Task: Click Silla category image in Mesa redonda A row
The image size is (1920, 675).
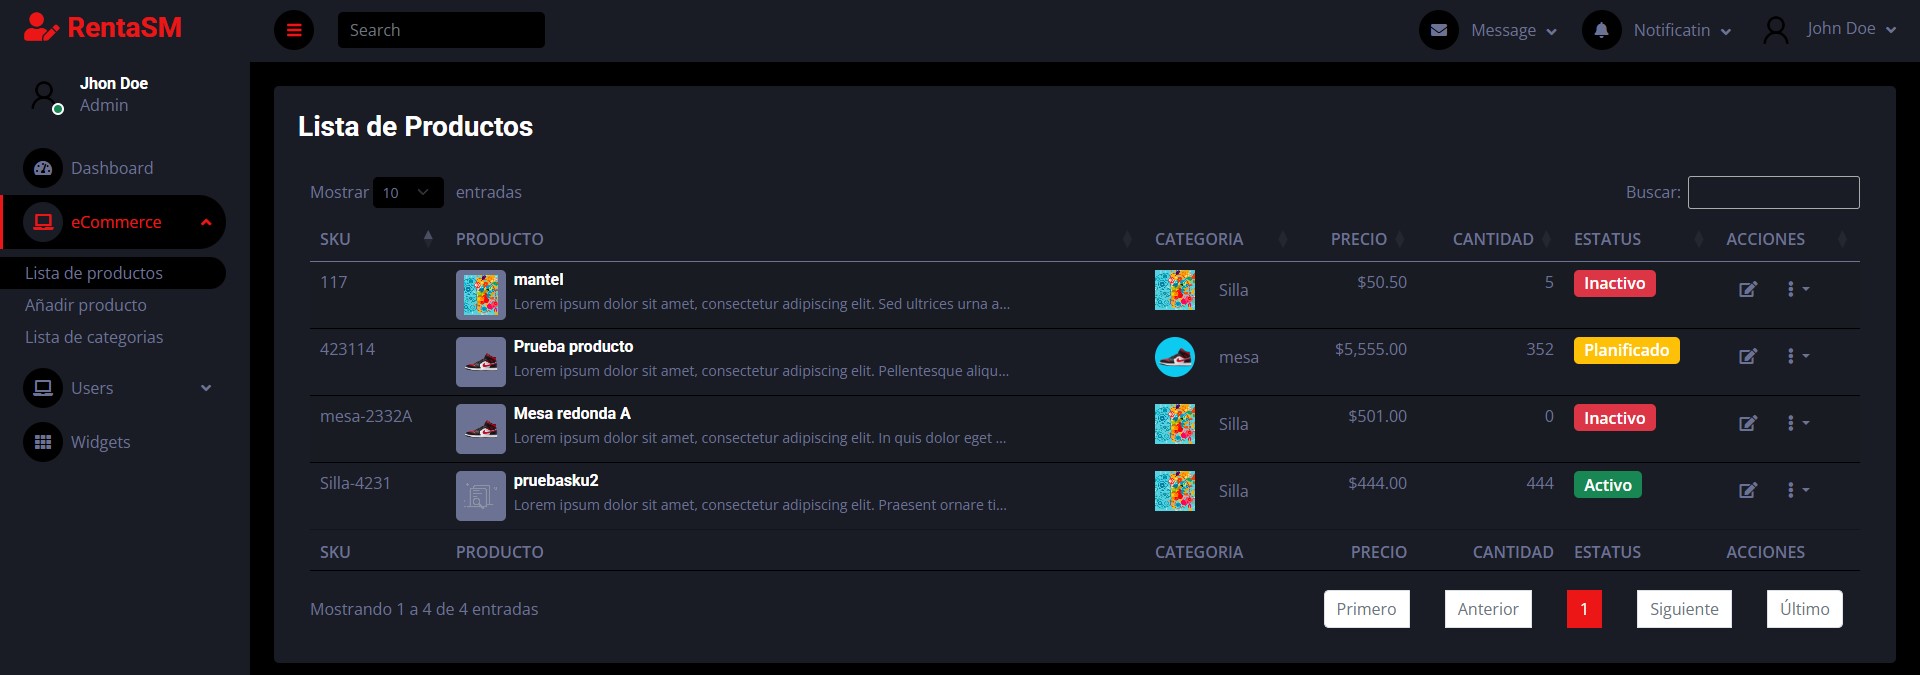Action: (1175, 424)
